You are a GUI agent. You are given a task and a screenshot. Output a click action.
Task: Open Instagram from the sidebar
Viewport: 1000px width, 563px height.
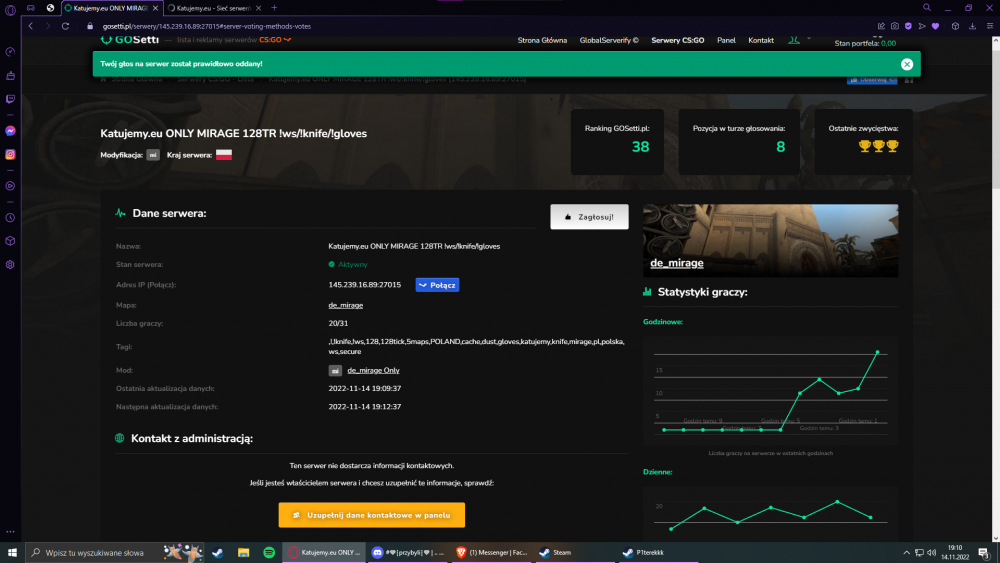point(10,154)
